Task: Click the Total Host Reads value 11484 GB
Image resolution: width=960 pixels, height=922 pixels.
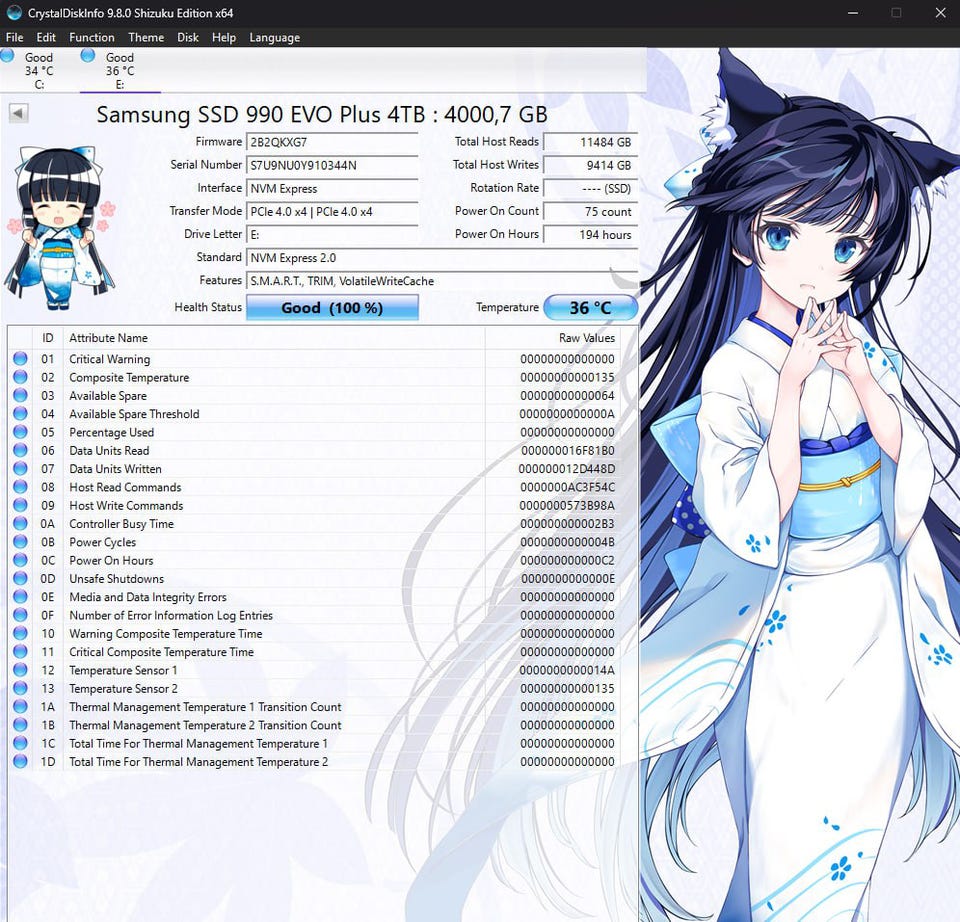Action: tap(591, 142)
